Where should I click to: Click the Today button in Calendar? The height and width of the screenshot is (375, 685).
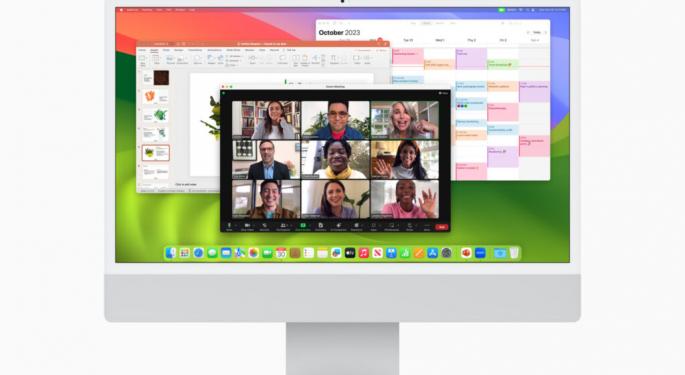[x=536, y=32]
